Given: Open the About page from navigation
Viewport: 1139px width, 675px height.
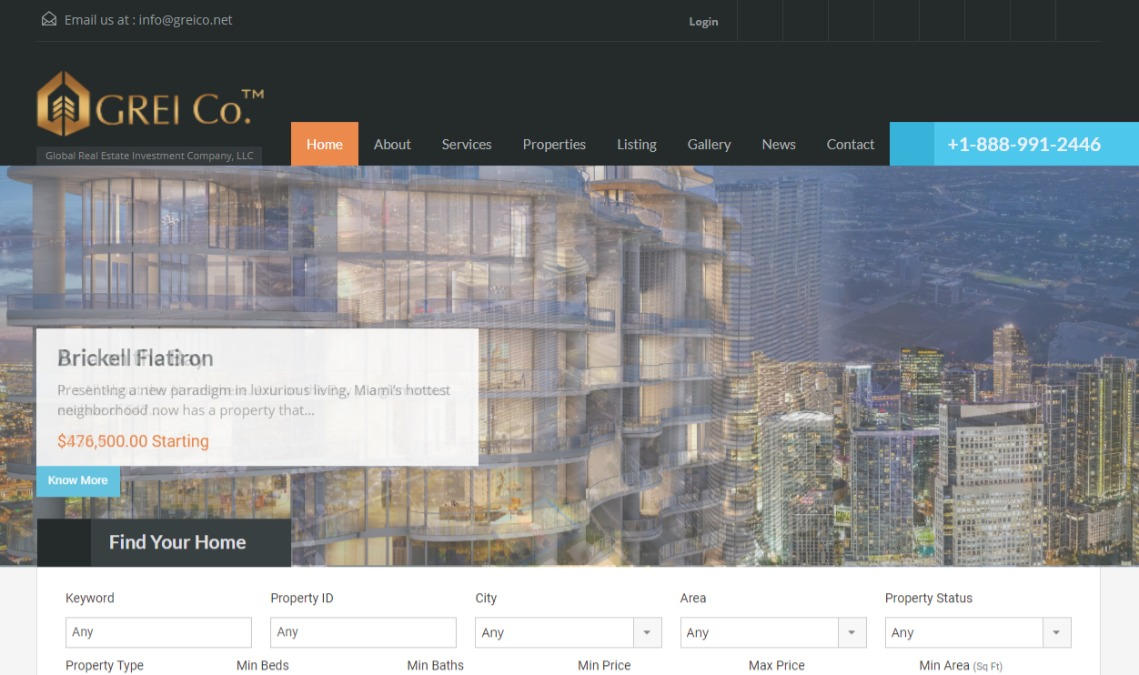Looking at the screenshot, I should 392,144.
